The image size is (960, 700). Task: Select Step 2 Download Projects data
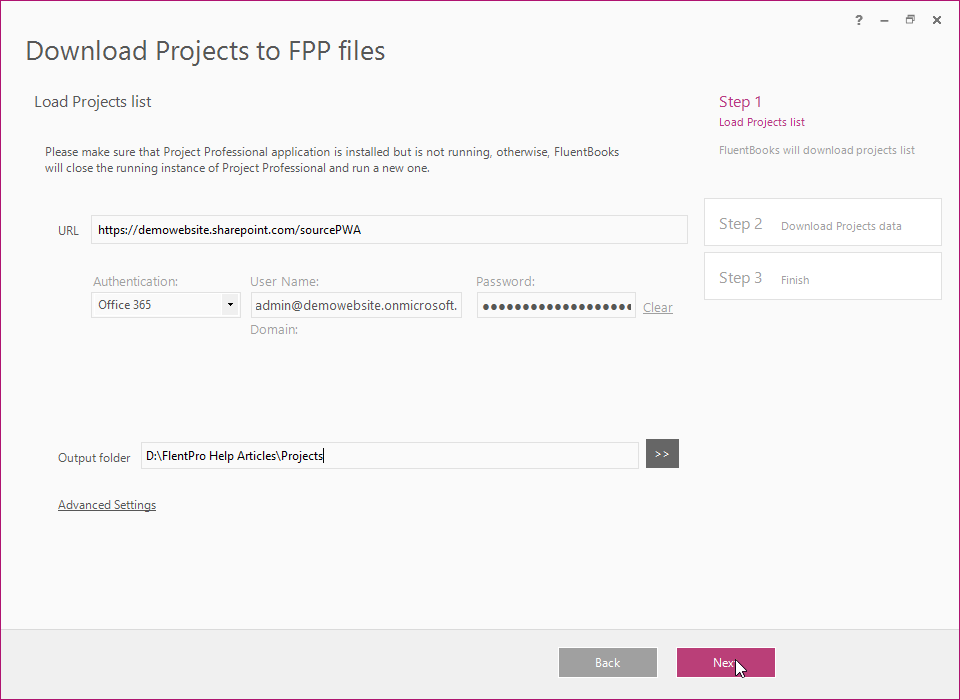(x=823, y=222)
